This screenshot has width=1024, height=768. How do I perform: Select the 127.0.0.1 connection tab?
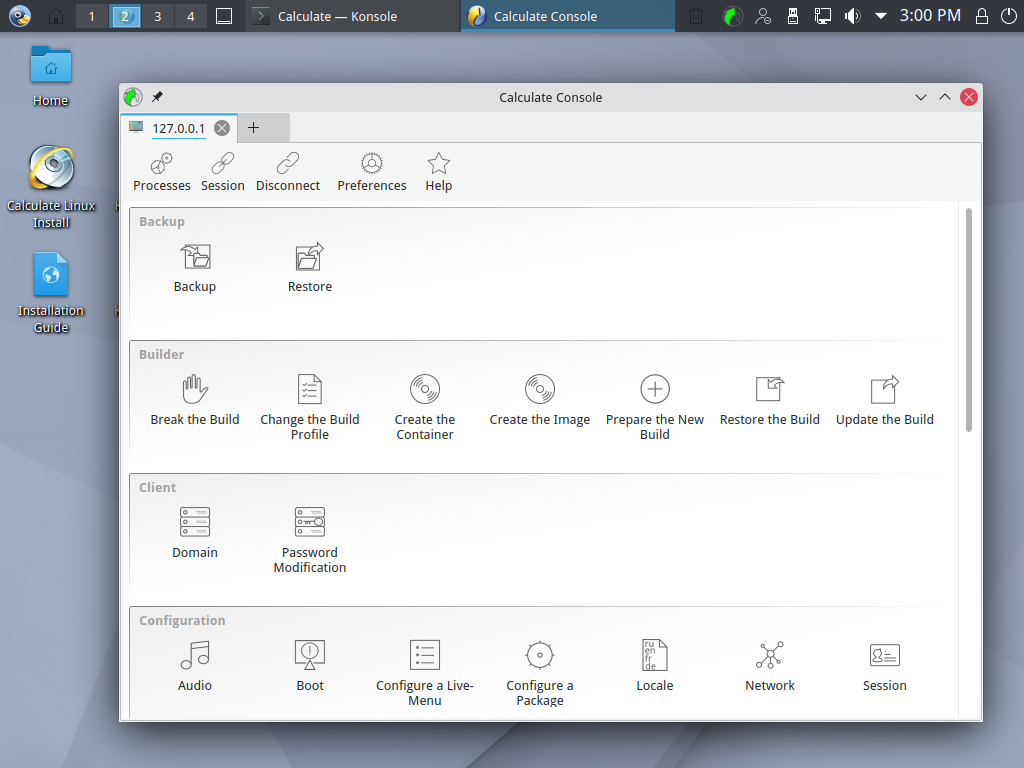[x=178, y=128]
